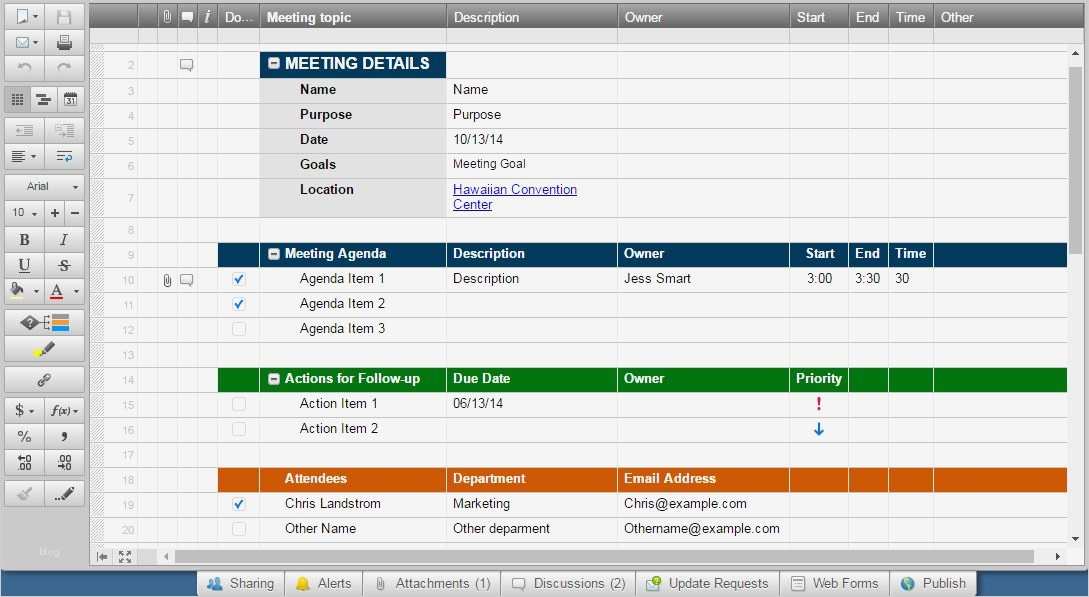
Task: Click the horizontal scrollbar track
Action: click(x=604, y=557)
